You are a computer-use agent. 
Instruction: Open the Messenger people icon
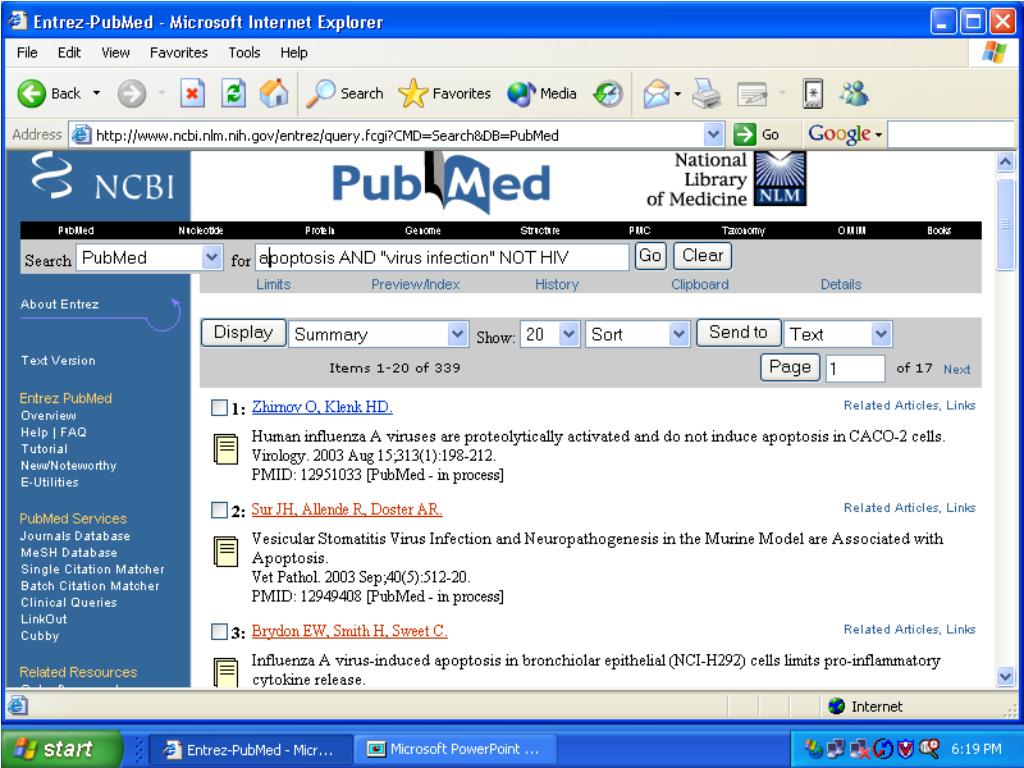[x=854, y=94]
